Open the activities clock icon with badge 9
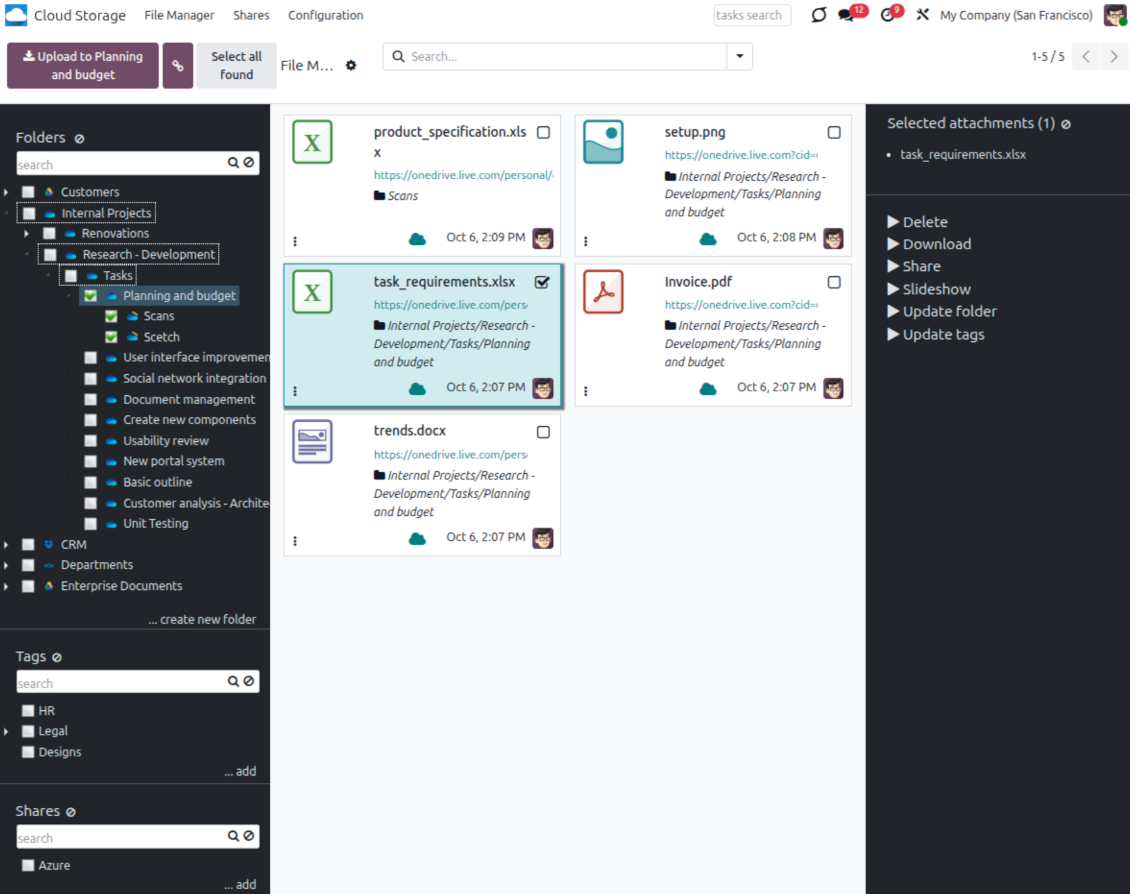Image resolution: width=1130 pixels, height=894 pixels. (x=887, y=16)
